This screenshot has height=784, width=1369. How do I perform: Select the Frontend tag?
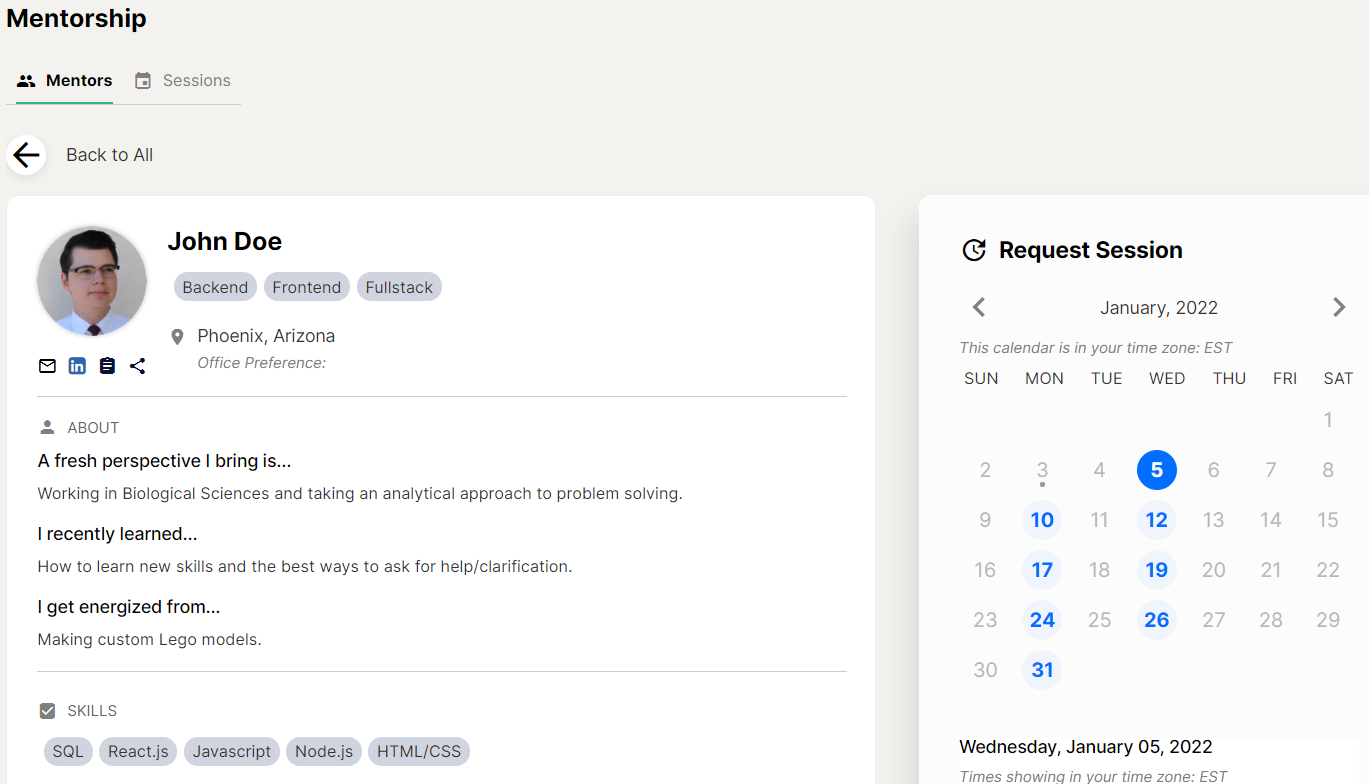tap(306, 287)
